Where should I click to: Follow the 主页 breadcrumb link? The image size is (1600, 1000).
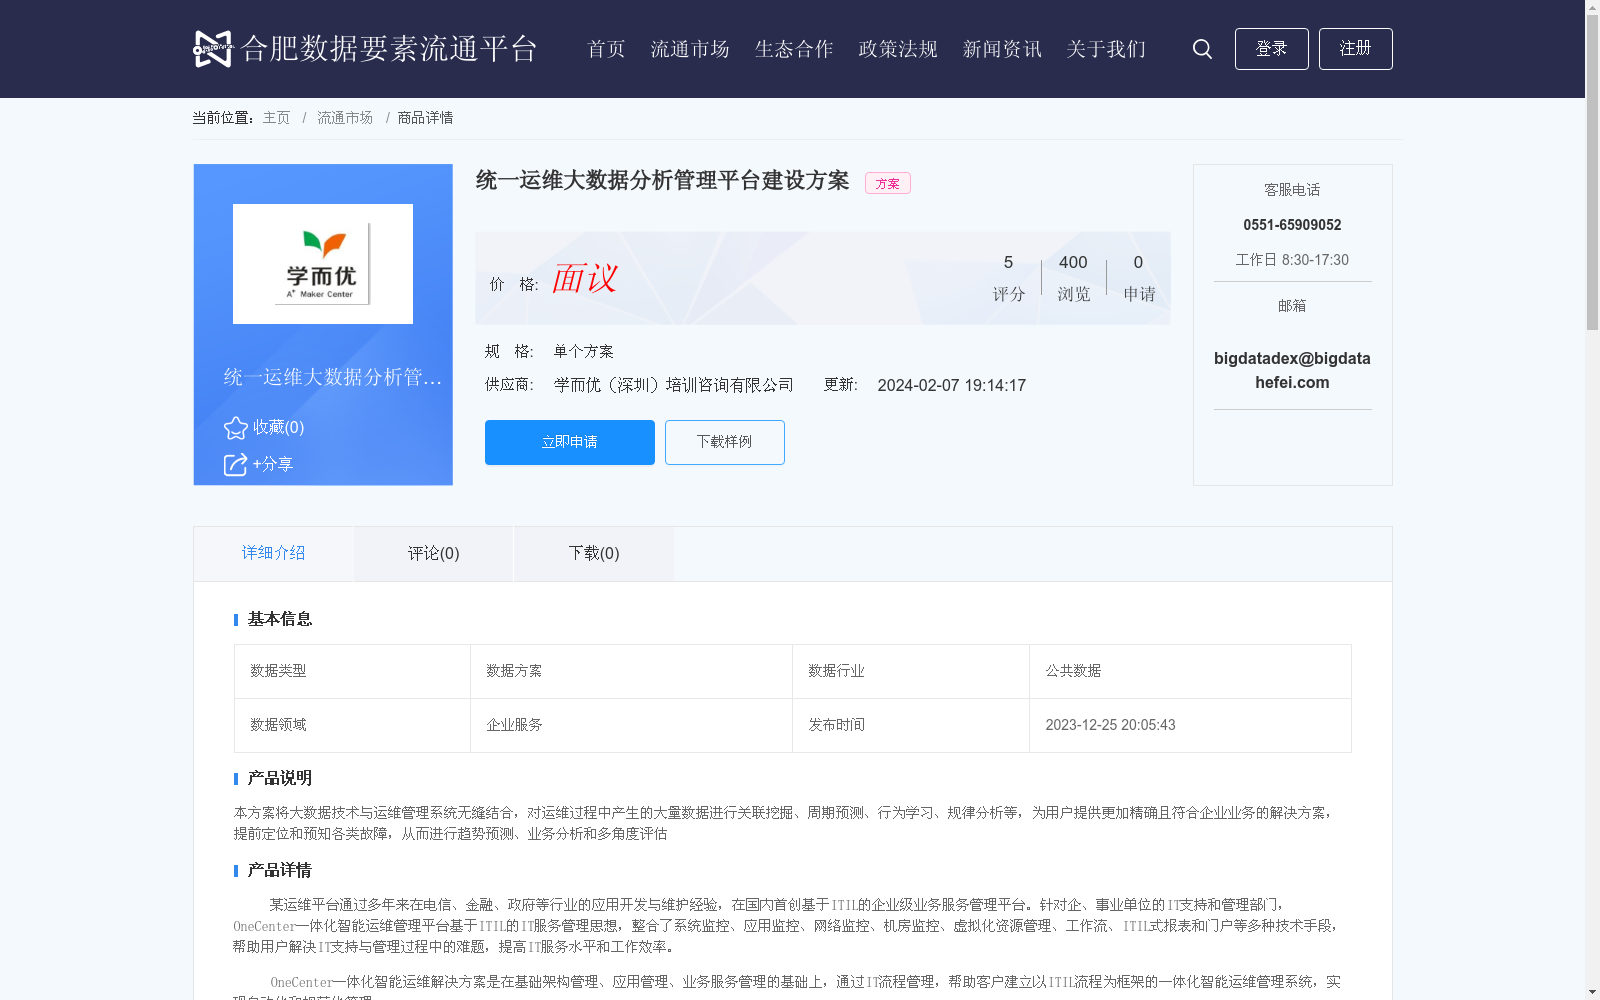276,118
